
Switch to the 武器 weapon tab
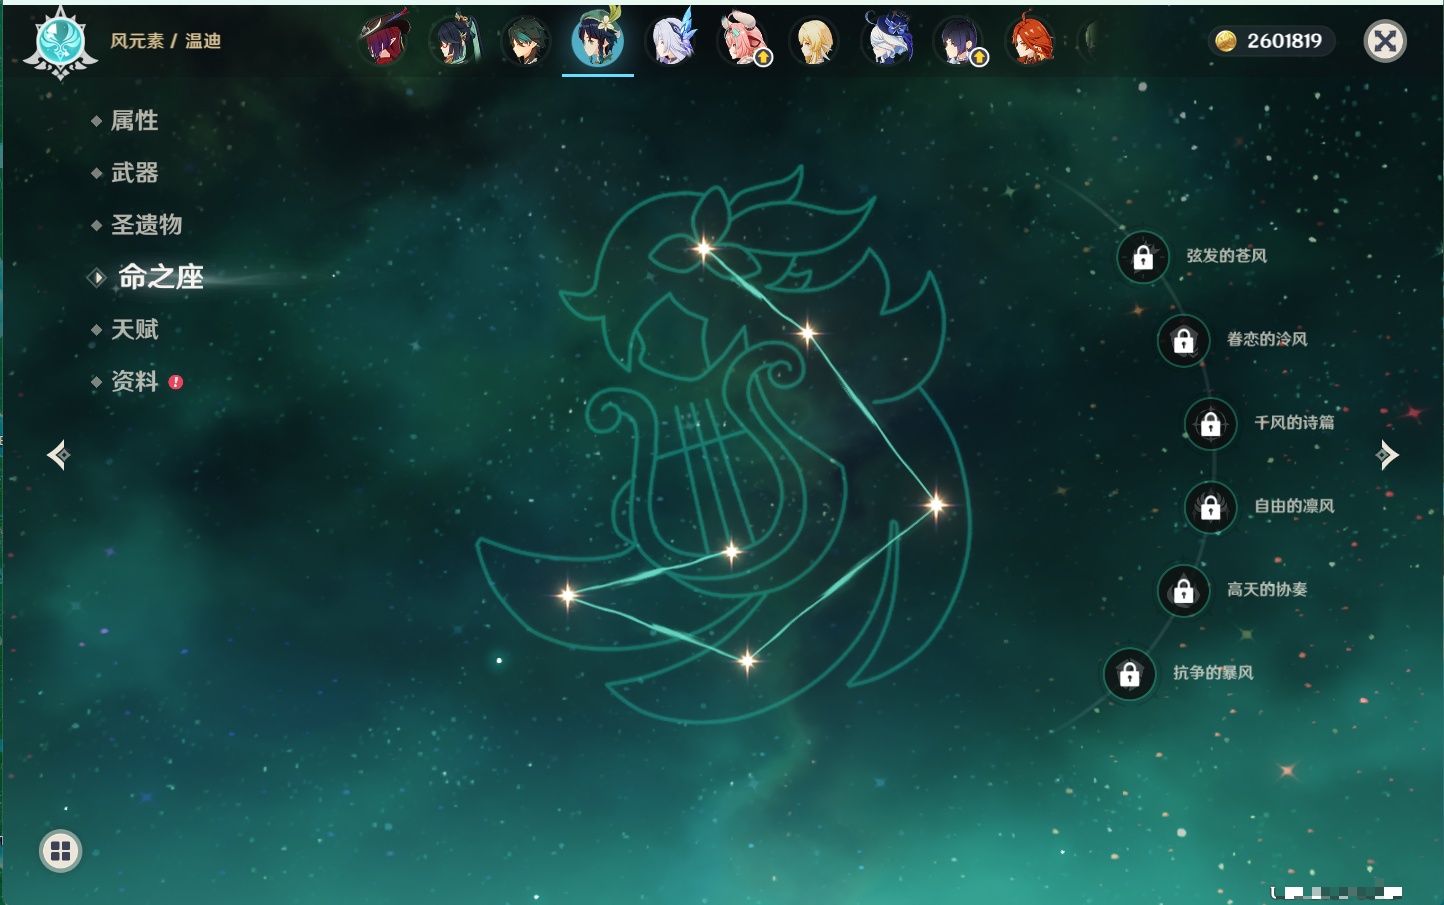134,173
